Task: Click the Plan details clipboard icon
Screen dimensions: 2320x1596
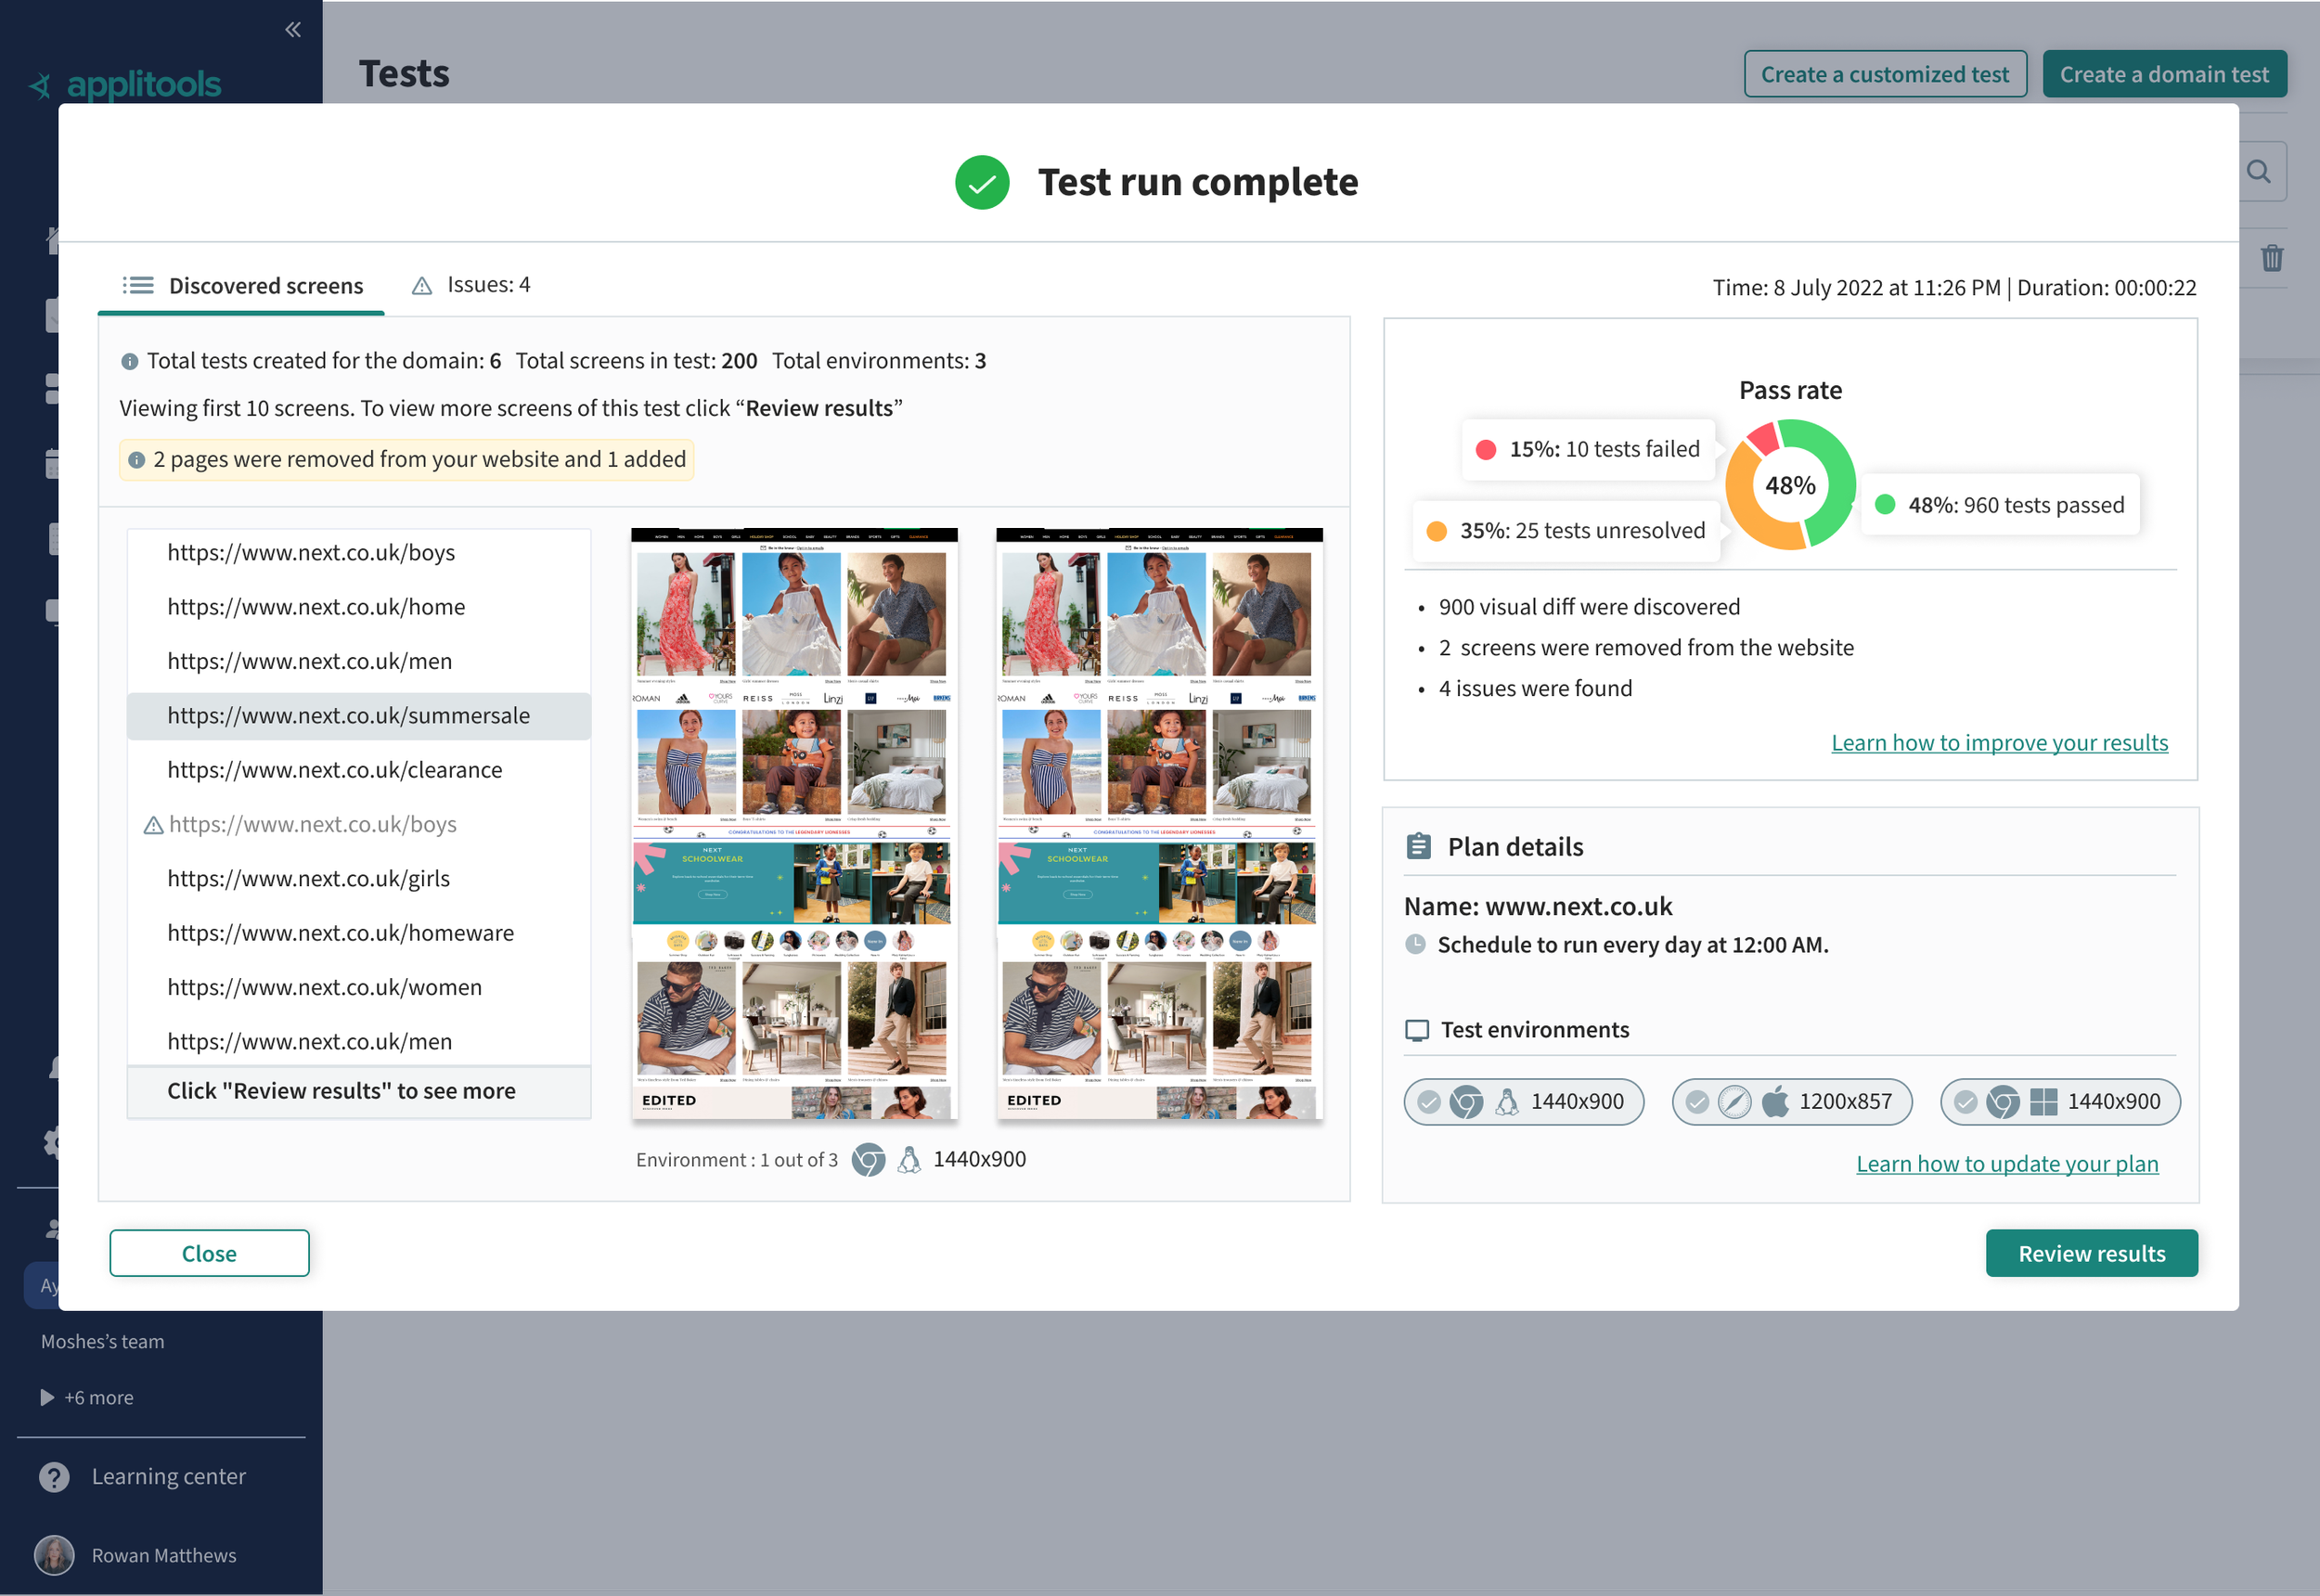Action: coord(1418,847)
